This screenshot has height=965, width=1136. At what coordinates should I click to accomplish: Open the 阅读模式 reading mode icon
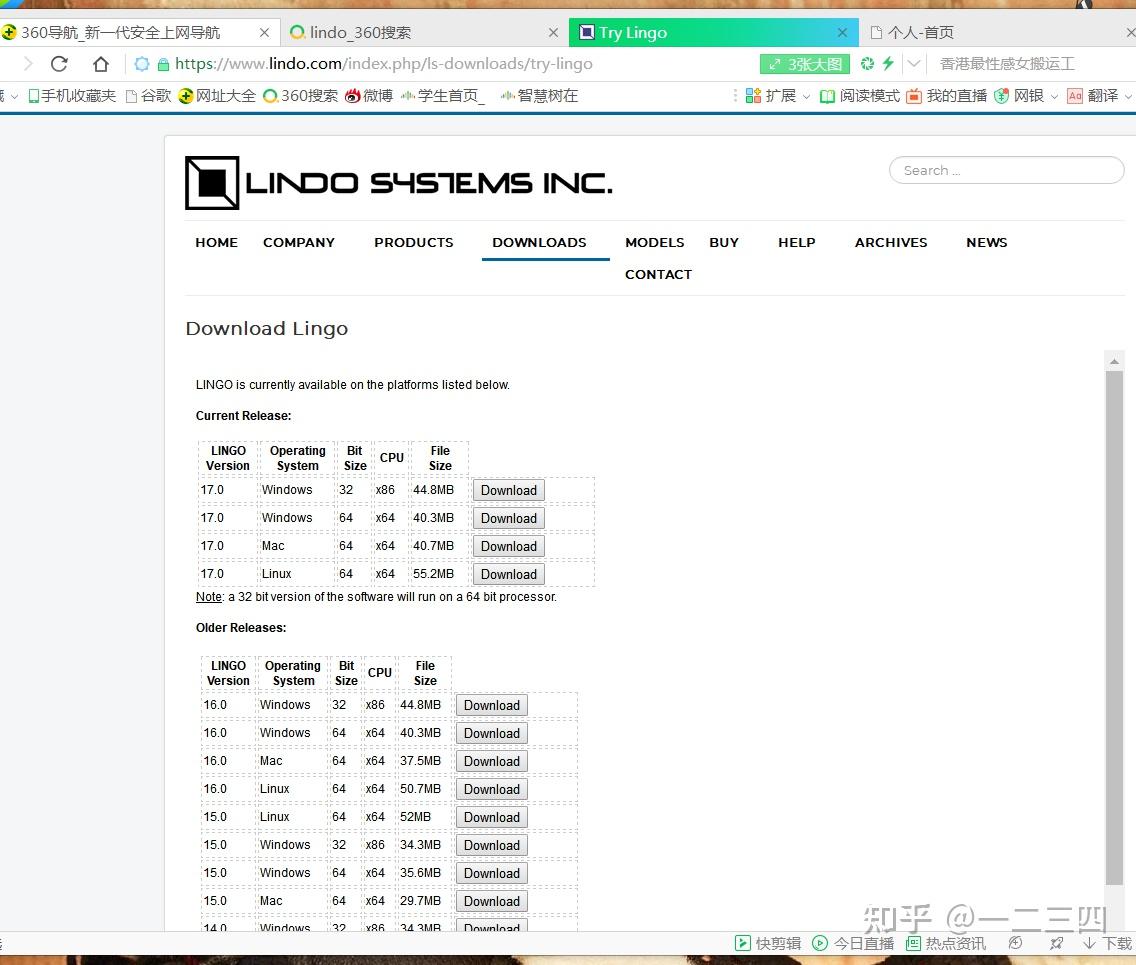click(827, 96)
